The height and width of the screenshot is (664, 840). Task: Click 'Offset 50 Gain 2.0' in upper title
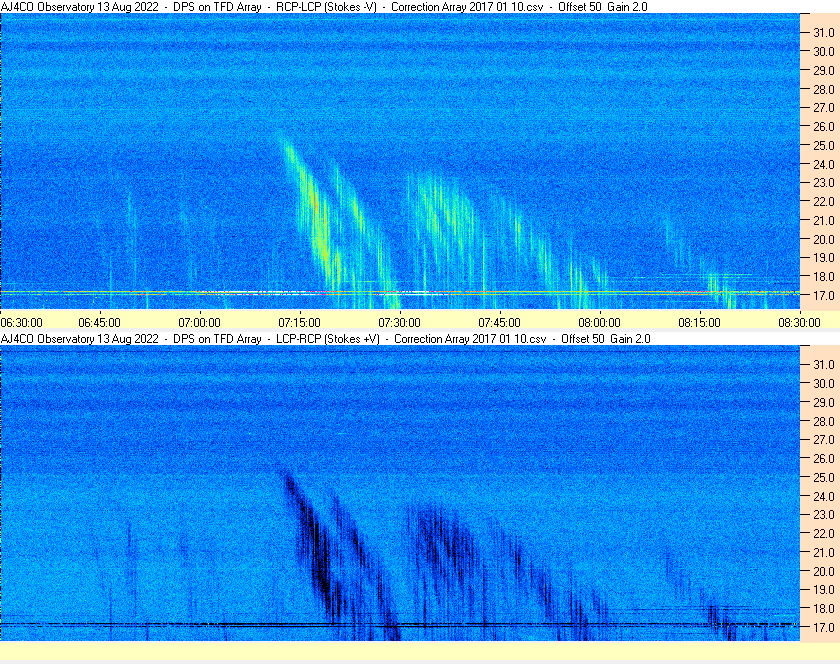[x=603, y=7]
